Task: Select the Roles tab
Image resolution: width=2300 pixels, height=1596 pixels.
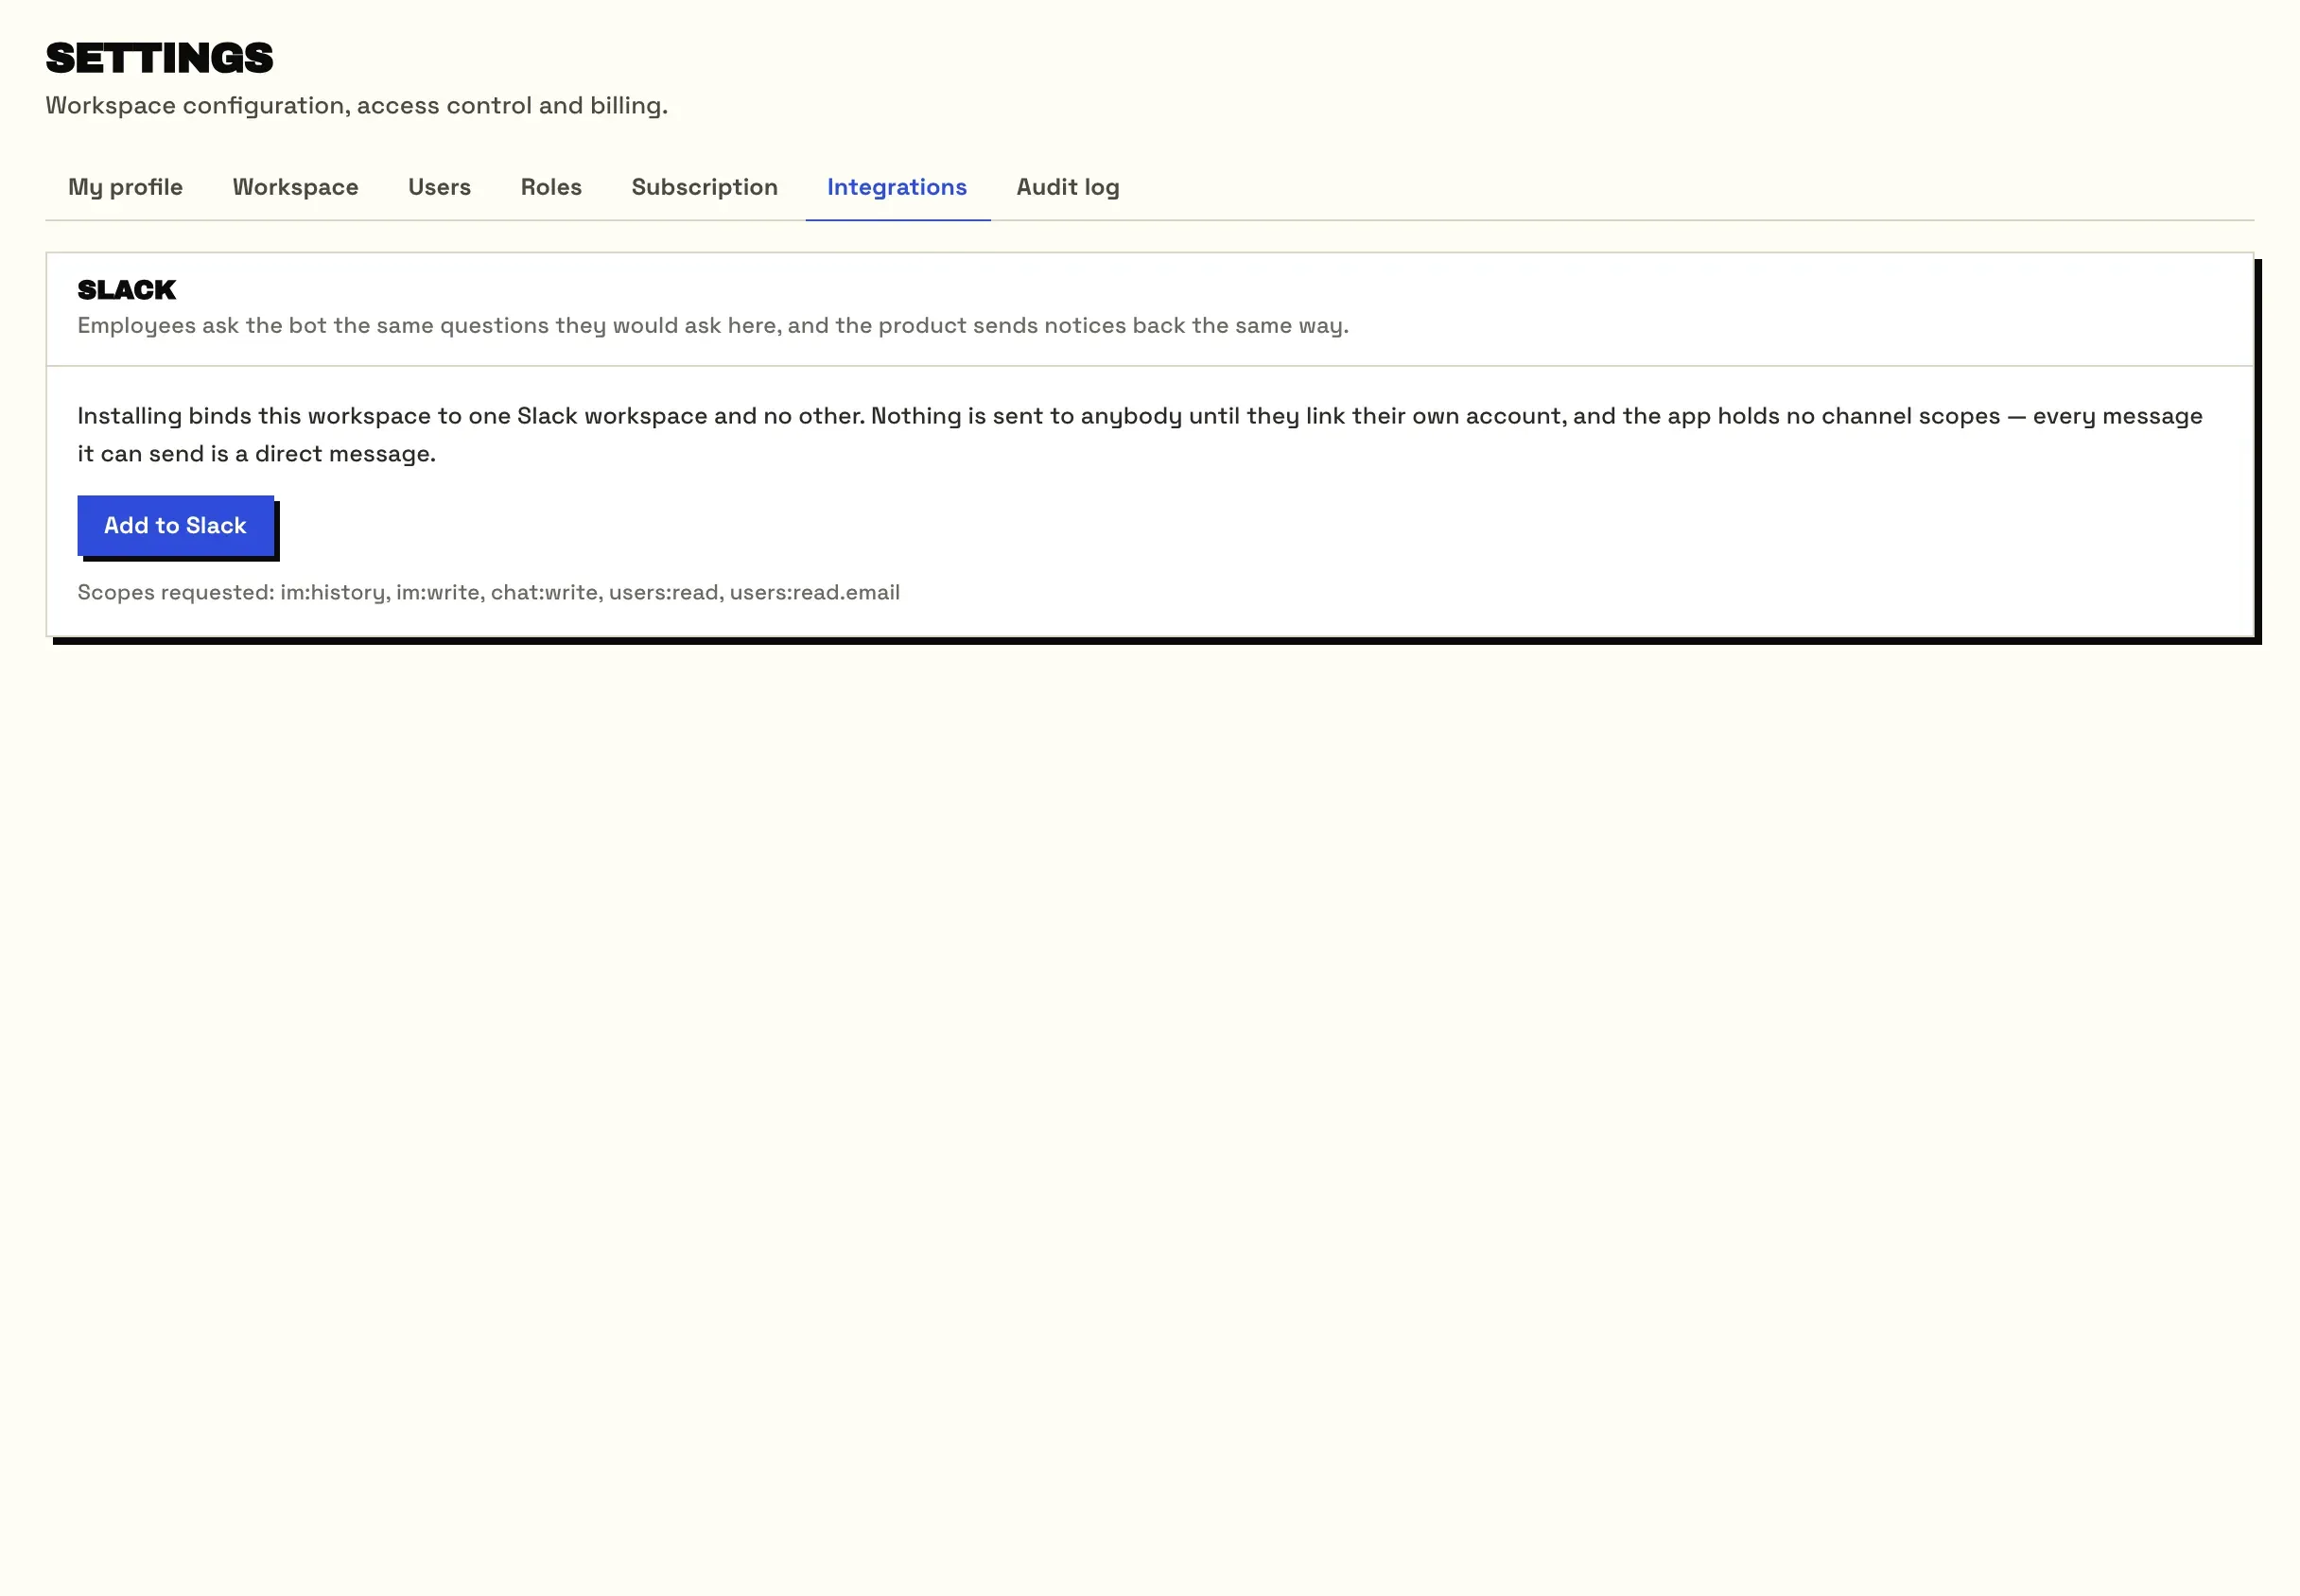Action: pos(551,187)
